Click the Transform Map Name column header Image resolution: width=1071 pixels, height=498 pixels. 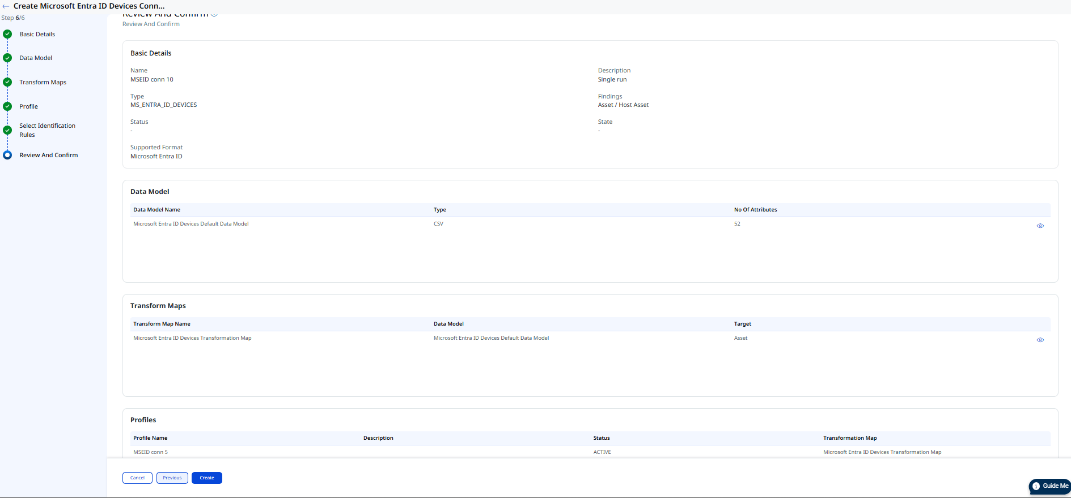tap(162, 324)
